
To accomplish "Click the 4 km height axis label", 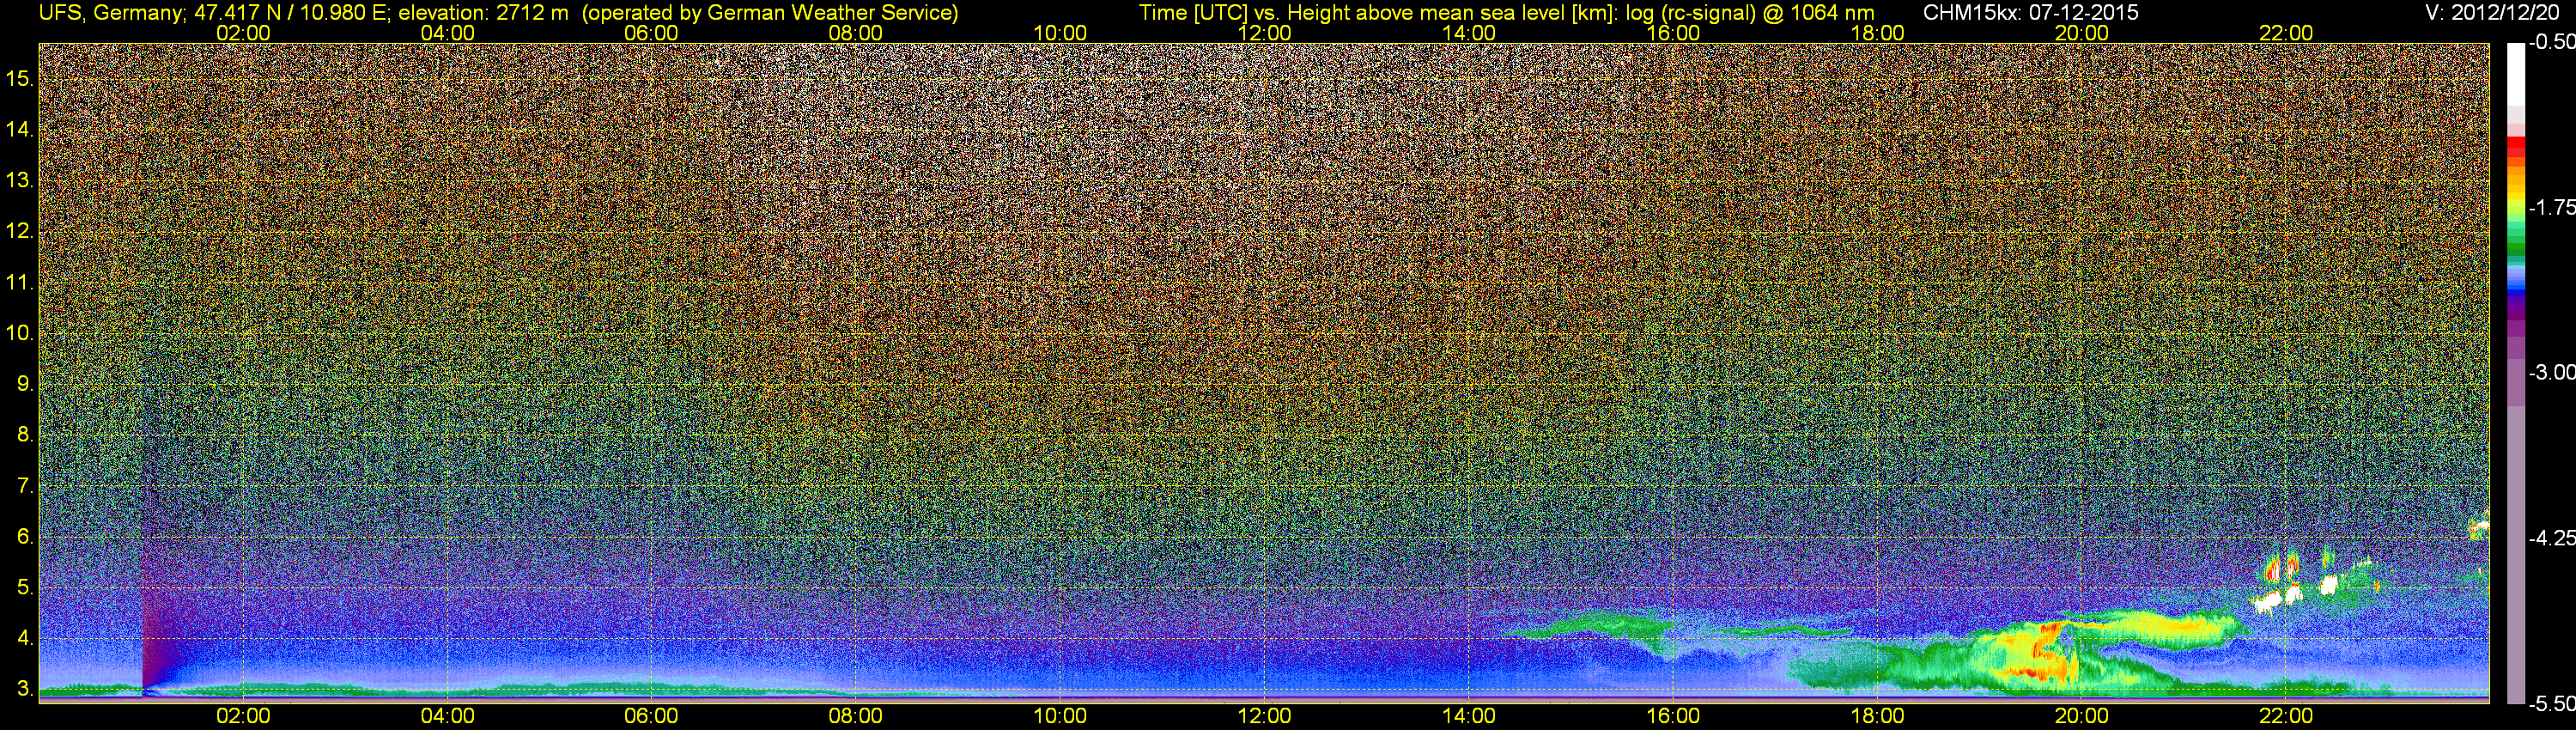I will [x=25, y=638].
